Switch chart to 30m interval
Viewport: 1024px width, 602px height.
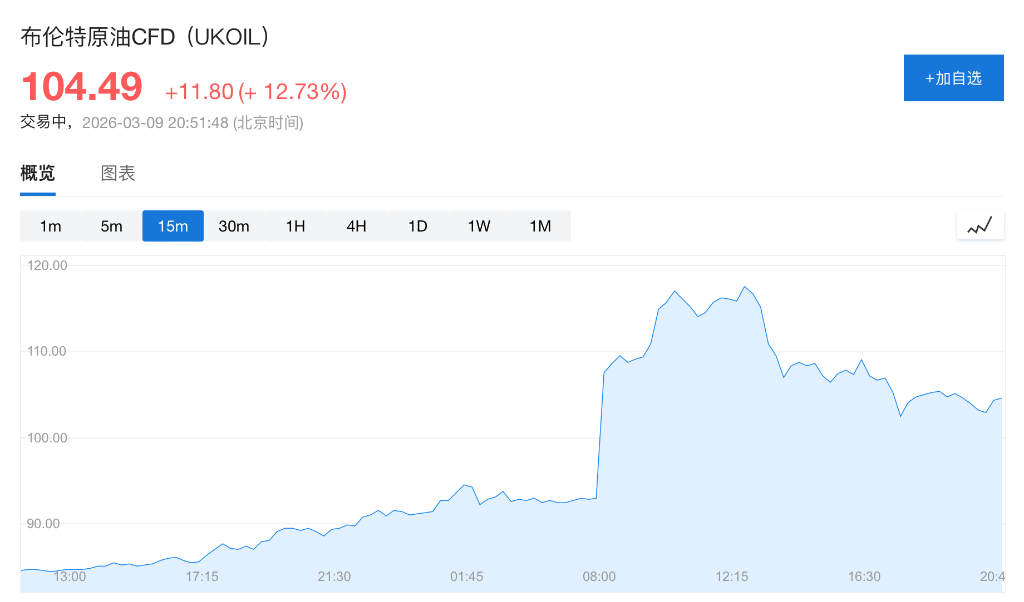(234, 226)
